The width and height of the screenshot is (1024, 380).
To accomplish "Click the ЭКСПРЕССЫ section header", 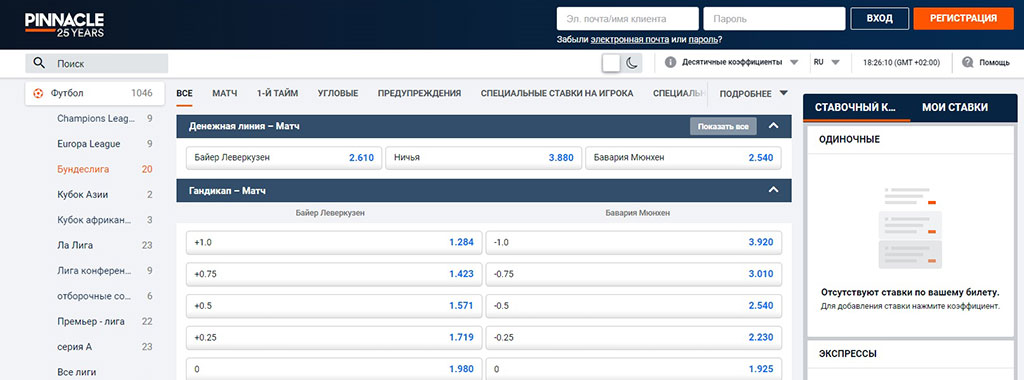I will point(911,353).
